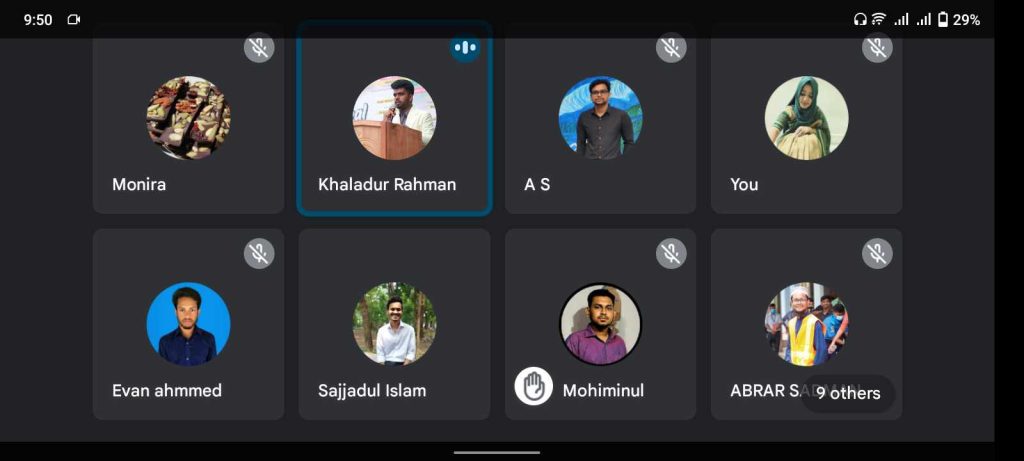Screen dimensions: 1024x461
Task: Select Evan ahmmed's blue background avatar
Action: point(188,324)
